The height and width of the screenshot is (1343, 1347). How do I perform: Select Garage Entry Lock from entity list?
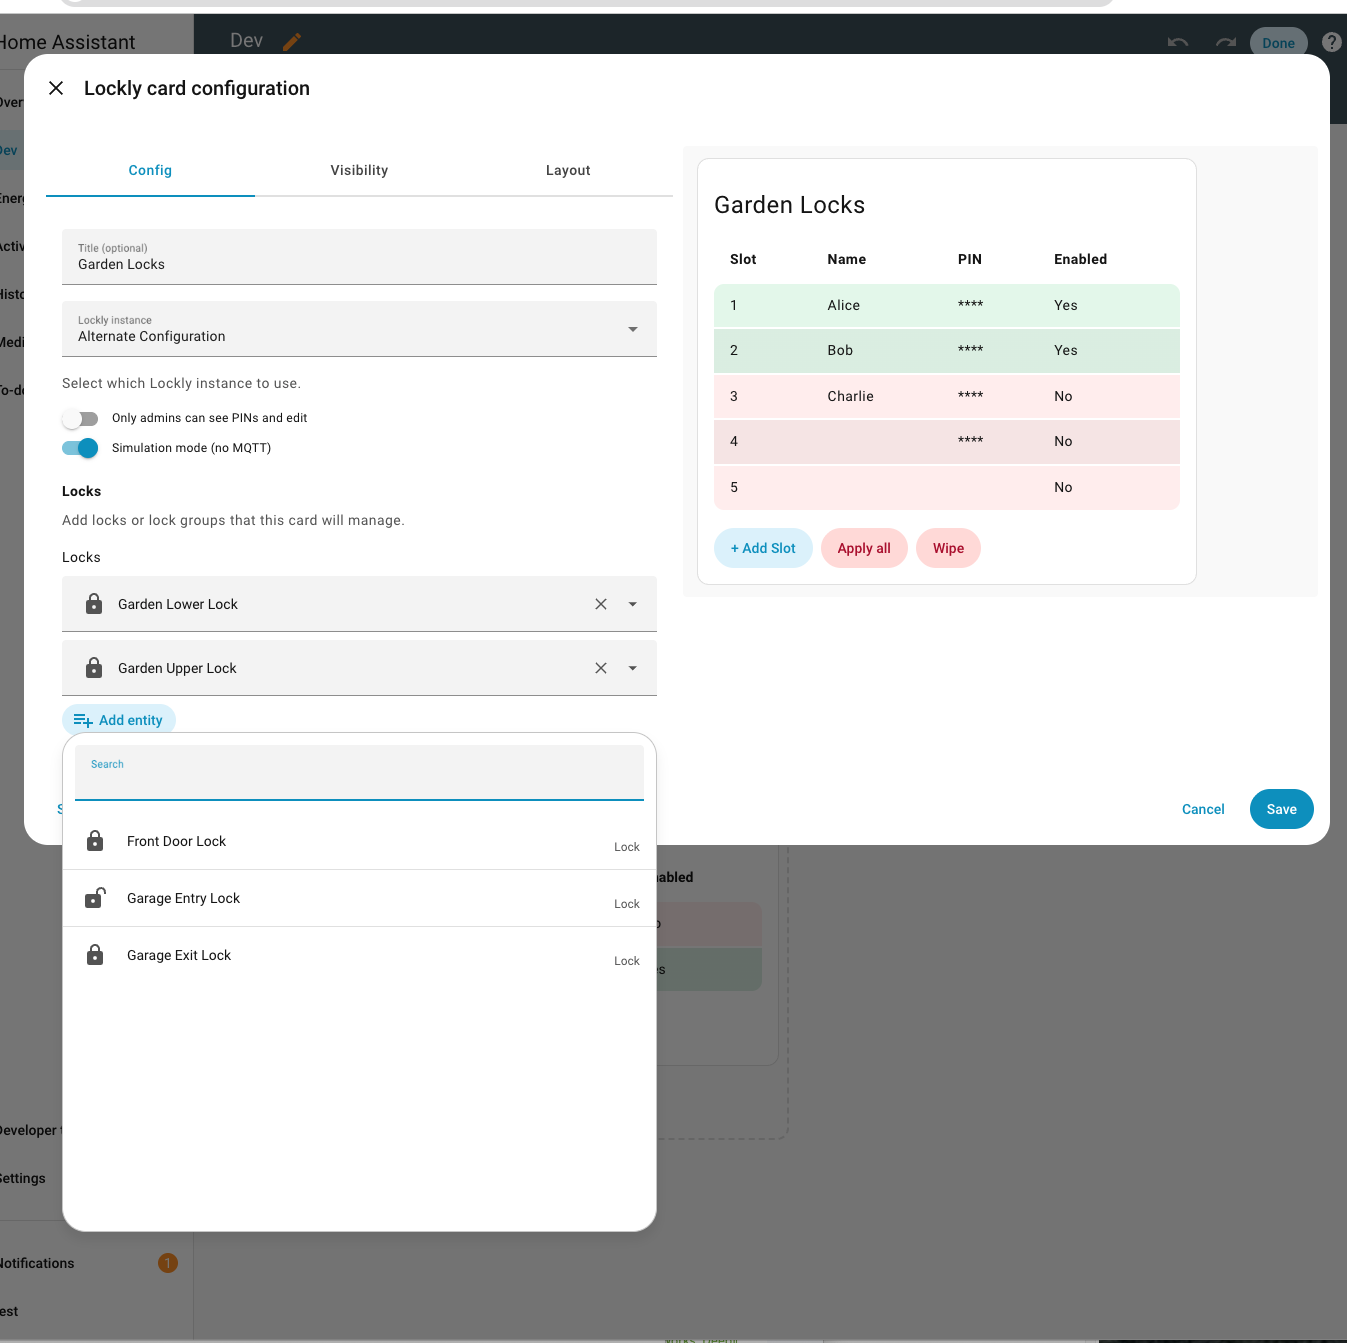[x=359, y=898]
